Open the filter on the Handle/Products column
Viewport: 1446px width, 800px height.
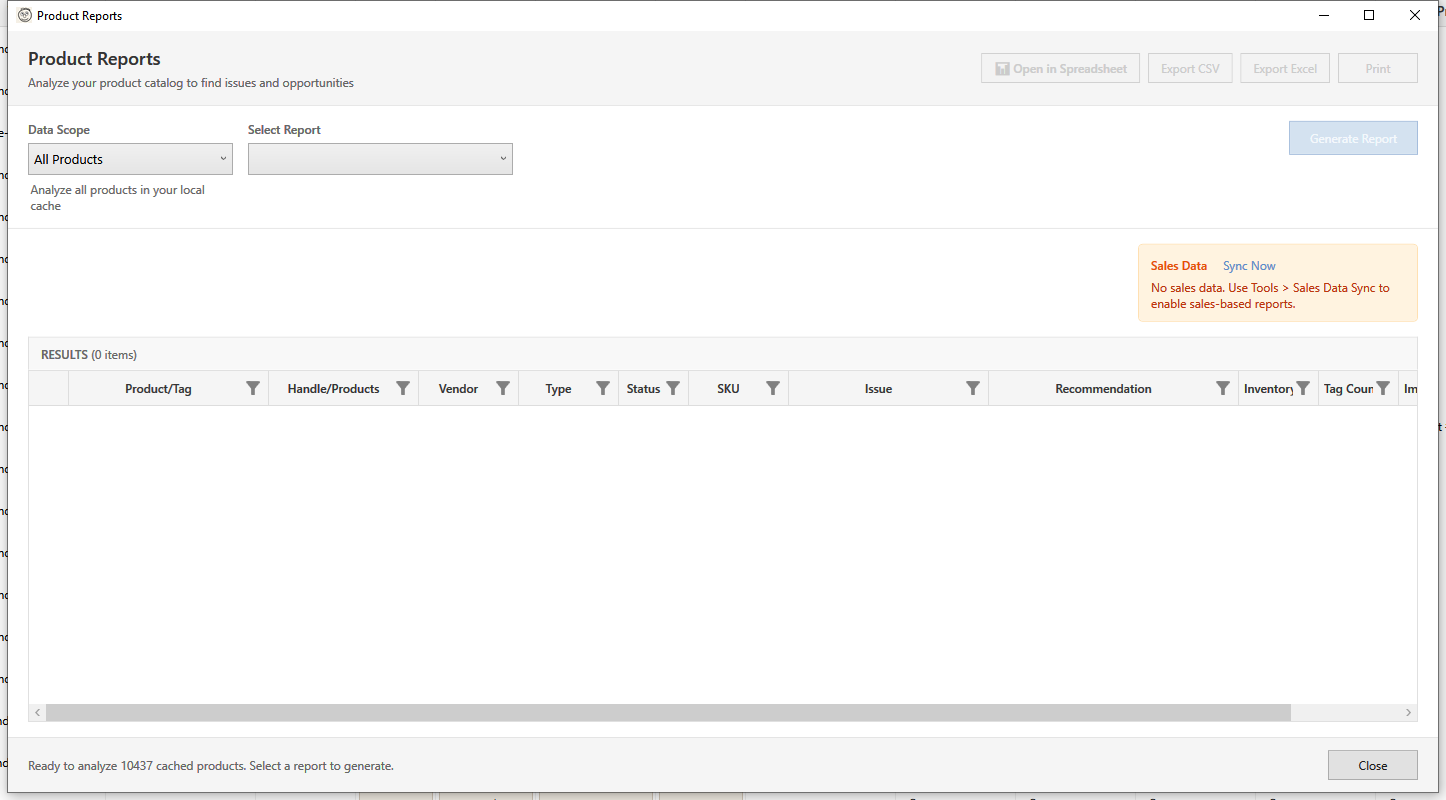[403, 388]
